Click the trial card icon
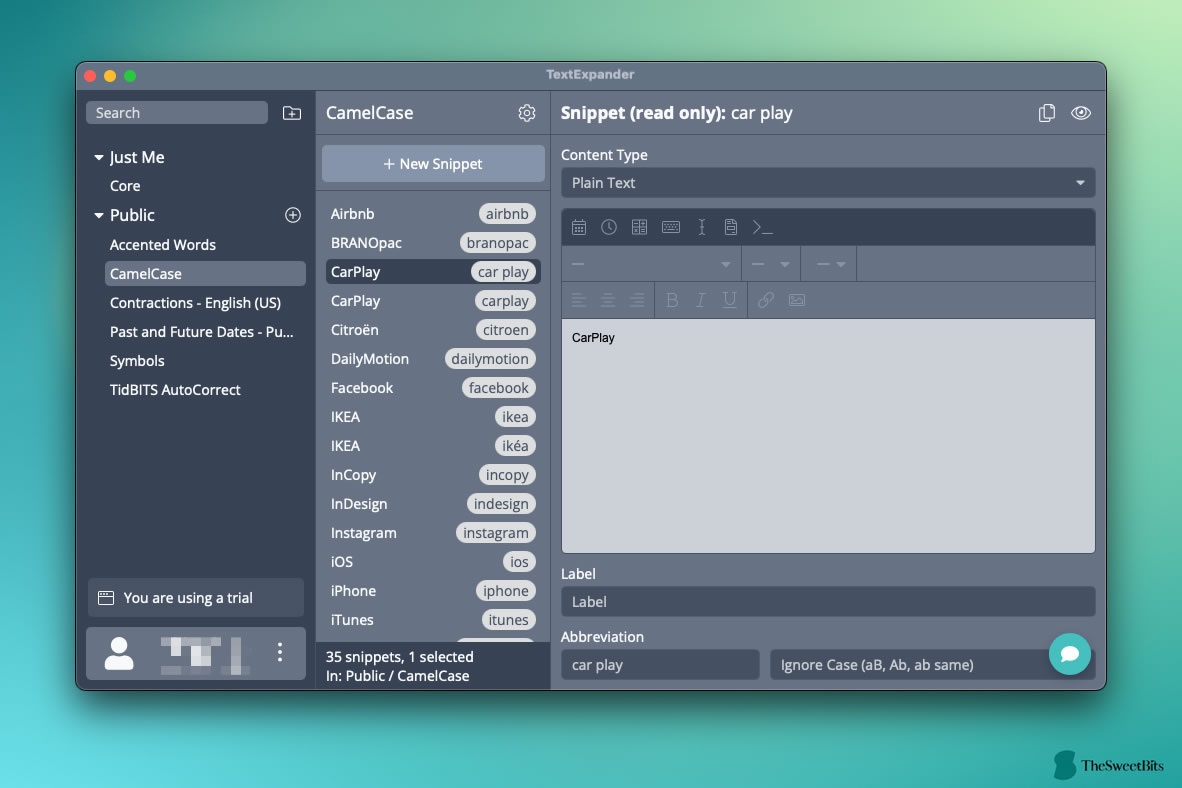Screen dimensions: 1182x788 click(x=106, y=598)
